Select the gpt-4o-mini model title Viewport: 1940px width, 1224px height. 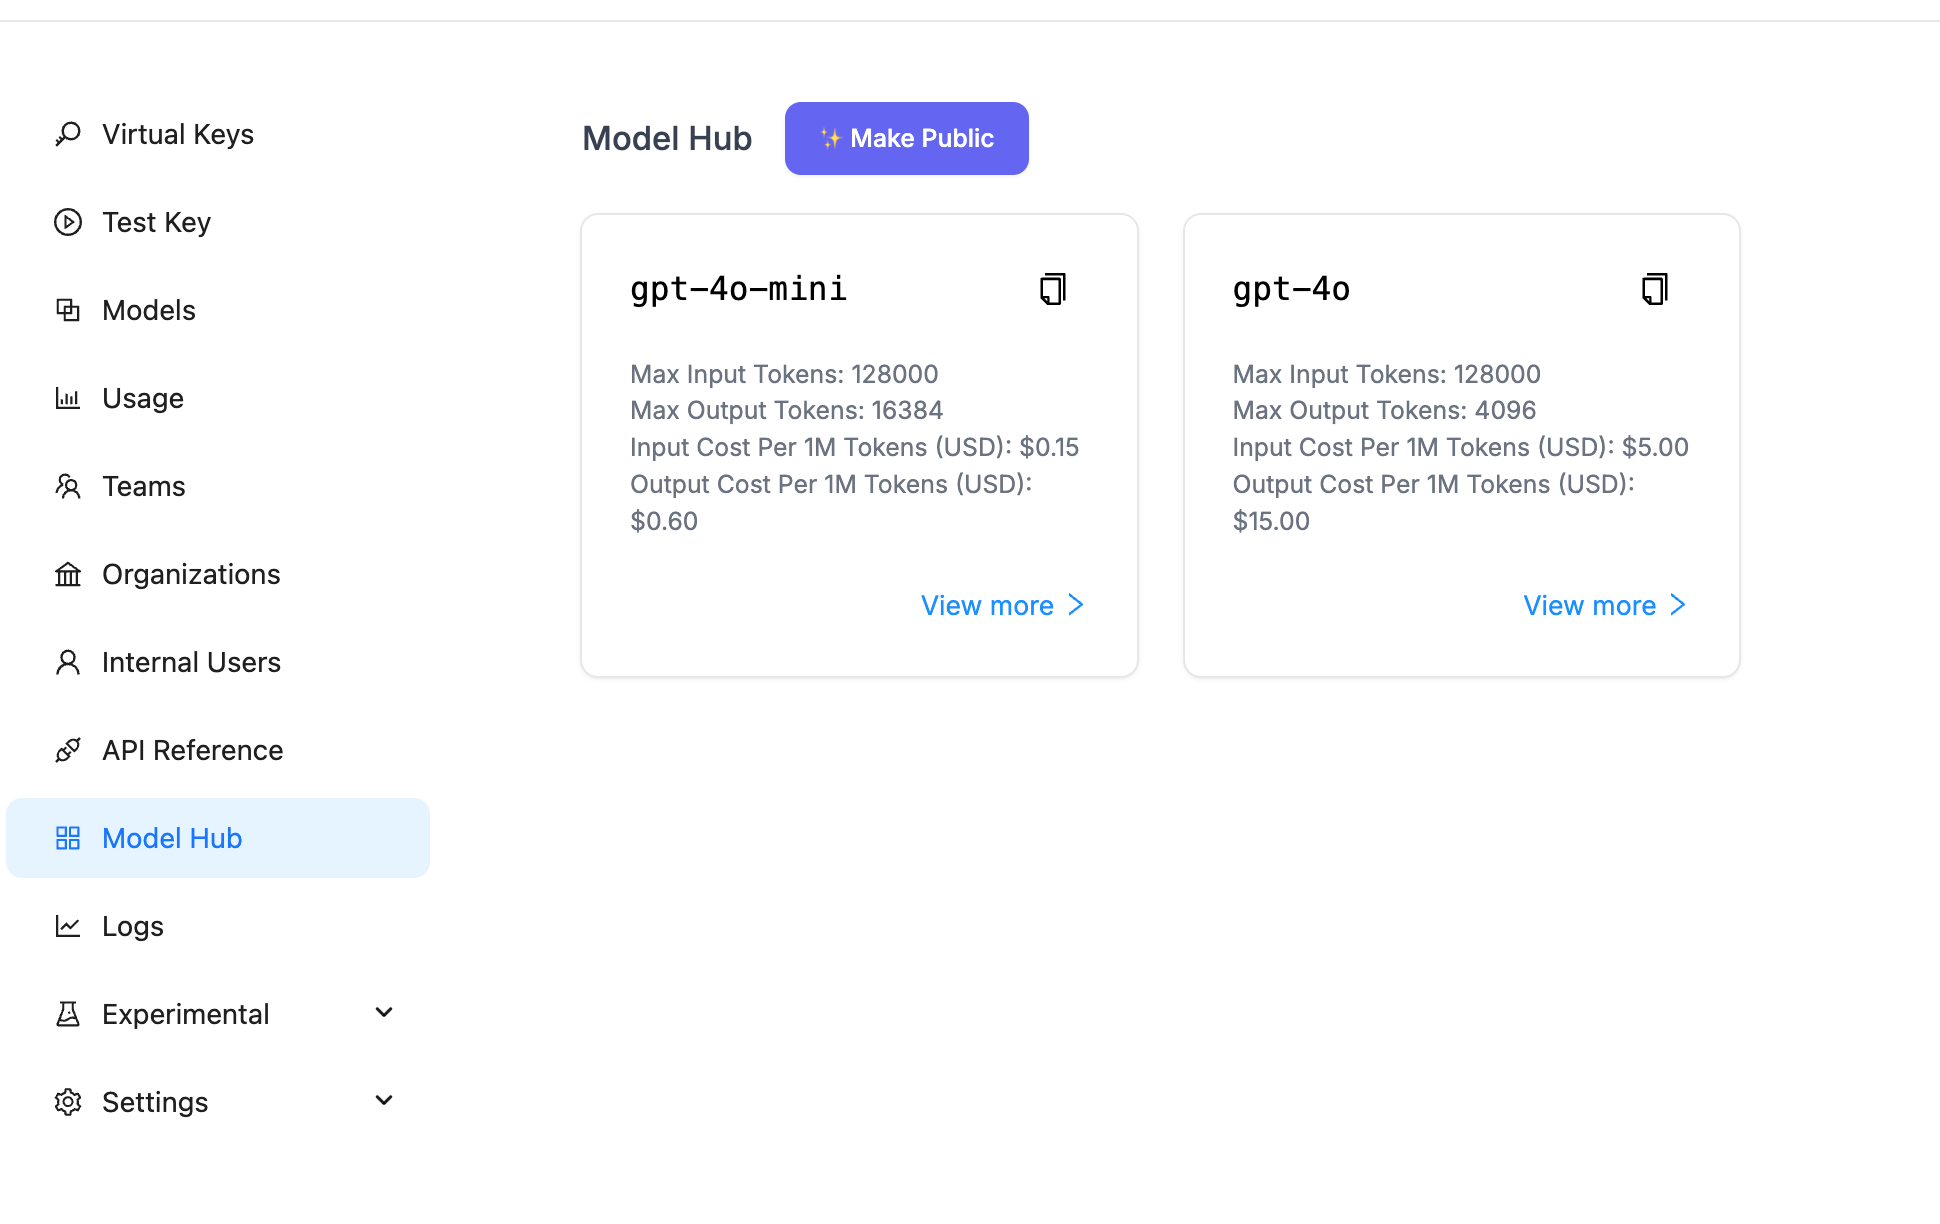[738, 289]
